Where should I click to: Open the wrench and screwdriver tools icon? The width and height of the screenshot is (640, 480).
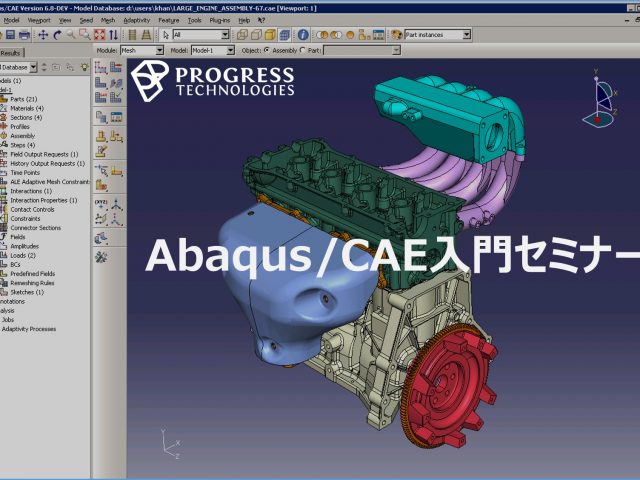101,257
